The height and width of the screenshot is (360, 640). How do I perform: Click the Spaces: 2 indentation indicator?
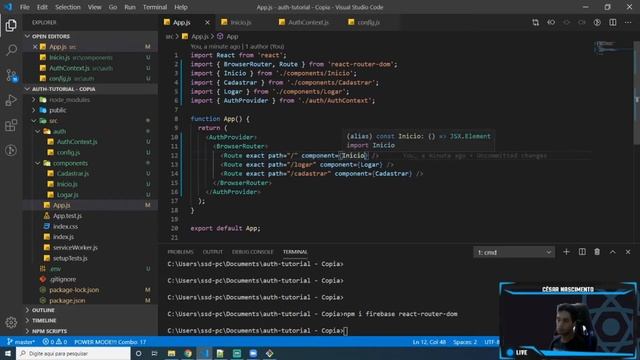coord(465,342)
